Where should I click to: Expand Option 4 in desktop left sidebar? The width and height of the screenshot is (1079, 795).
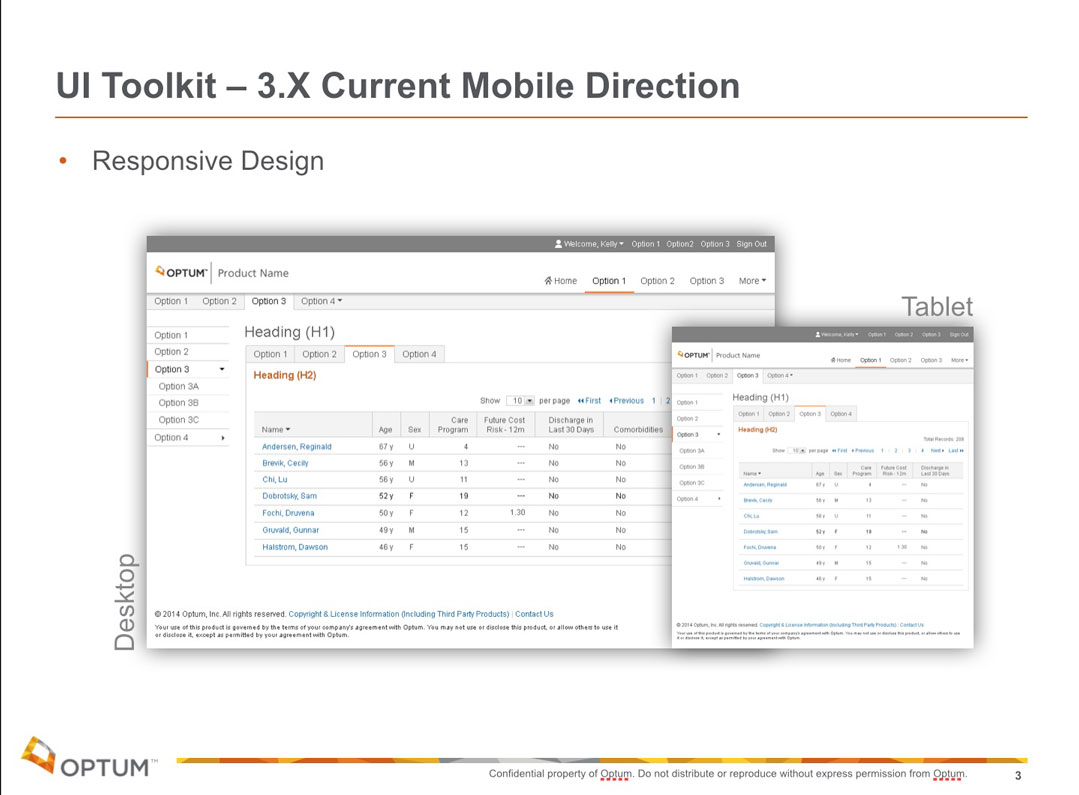pos(222,438)
